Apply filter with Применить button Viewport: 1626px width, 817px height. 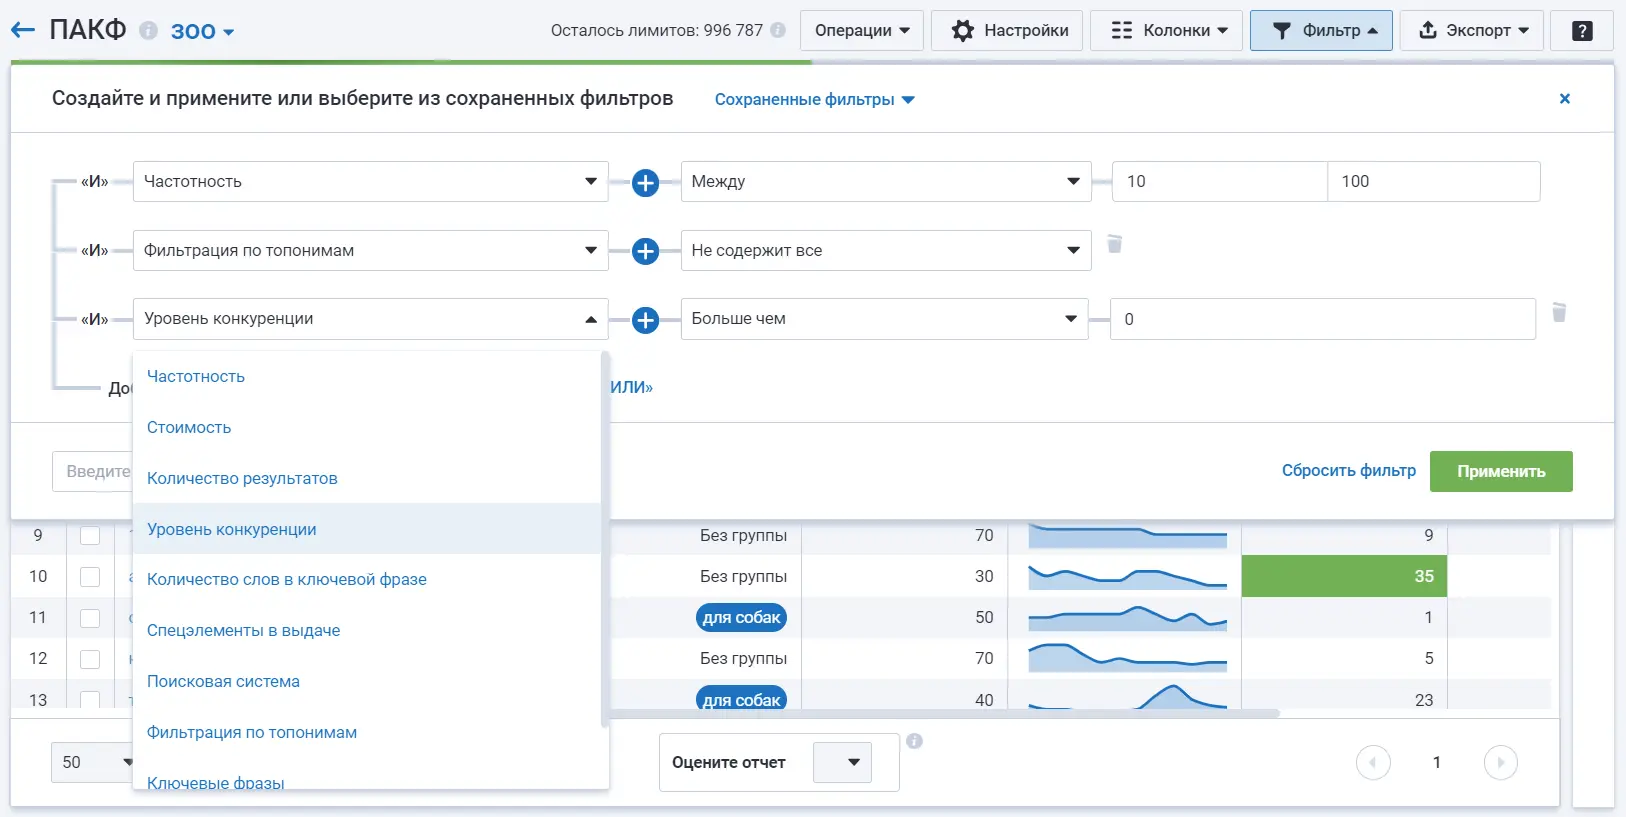(x=1501, y=471)
